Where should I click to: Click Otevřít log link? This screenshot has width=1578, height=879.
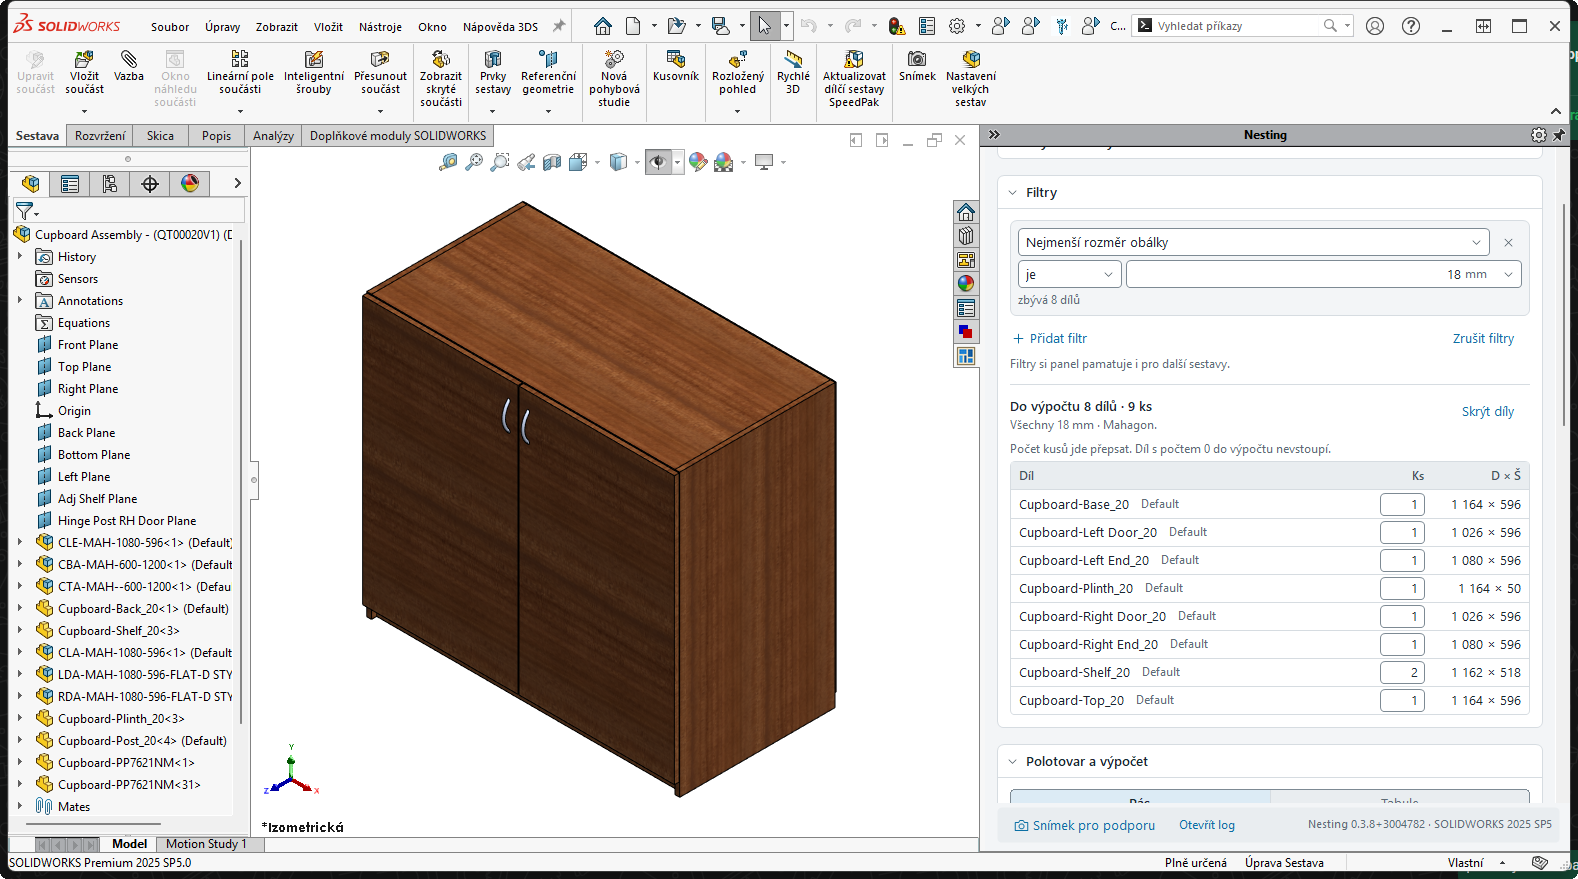1207,826
